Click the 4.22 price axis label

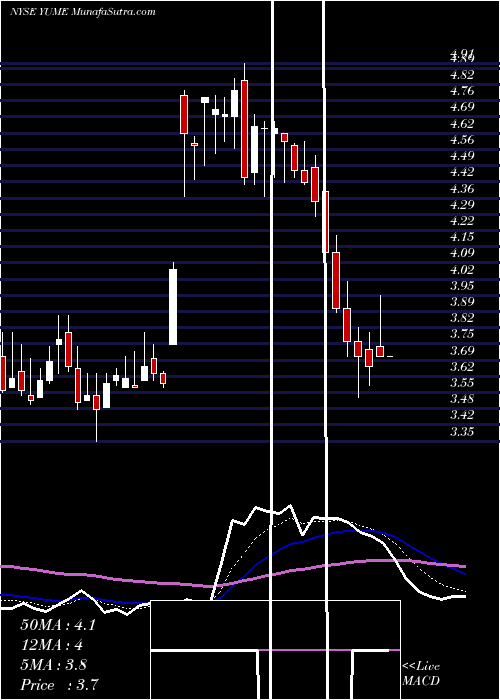(462, 221)
